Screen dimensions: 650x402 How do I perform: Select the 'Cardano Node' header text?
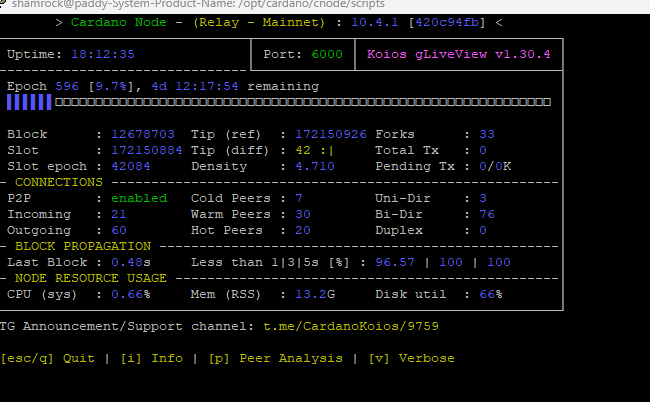click(119, 22)
